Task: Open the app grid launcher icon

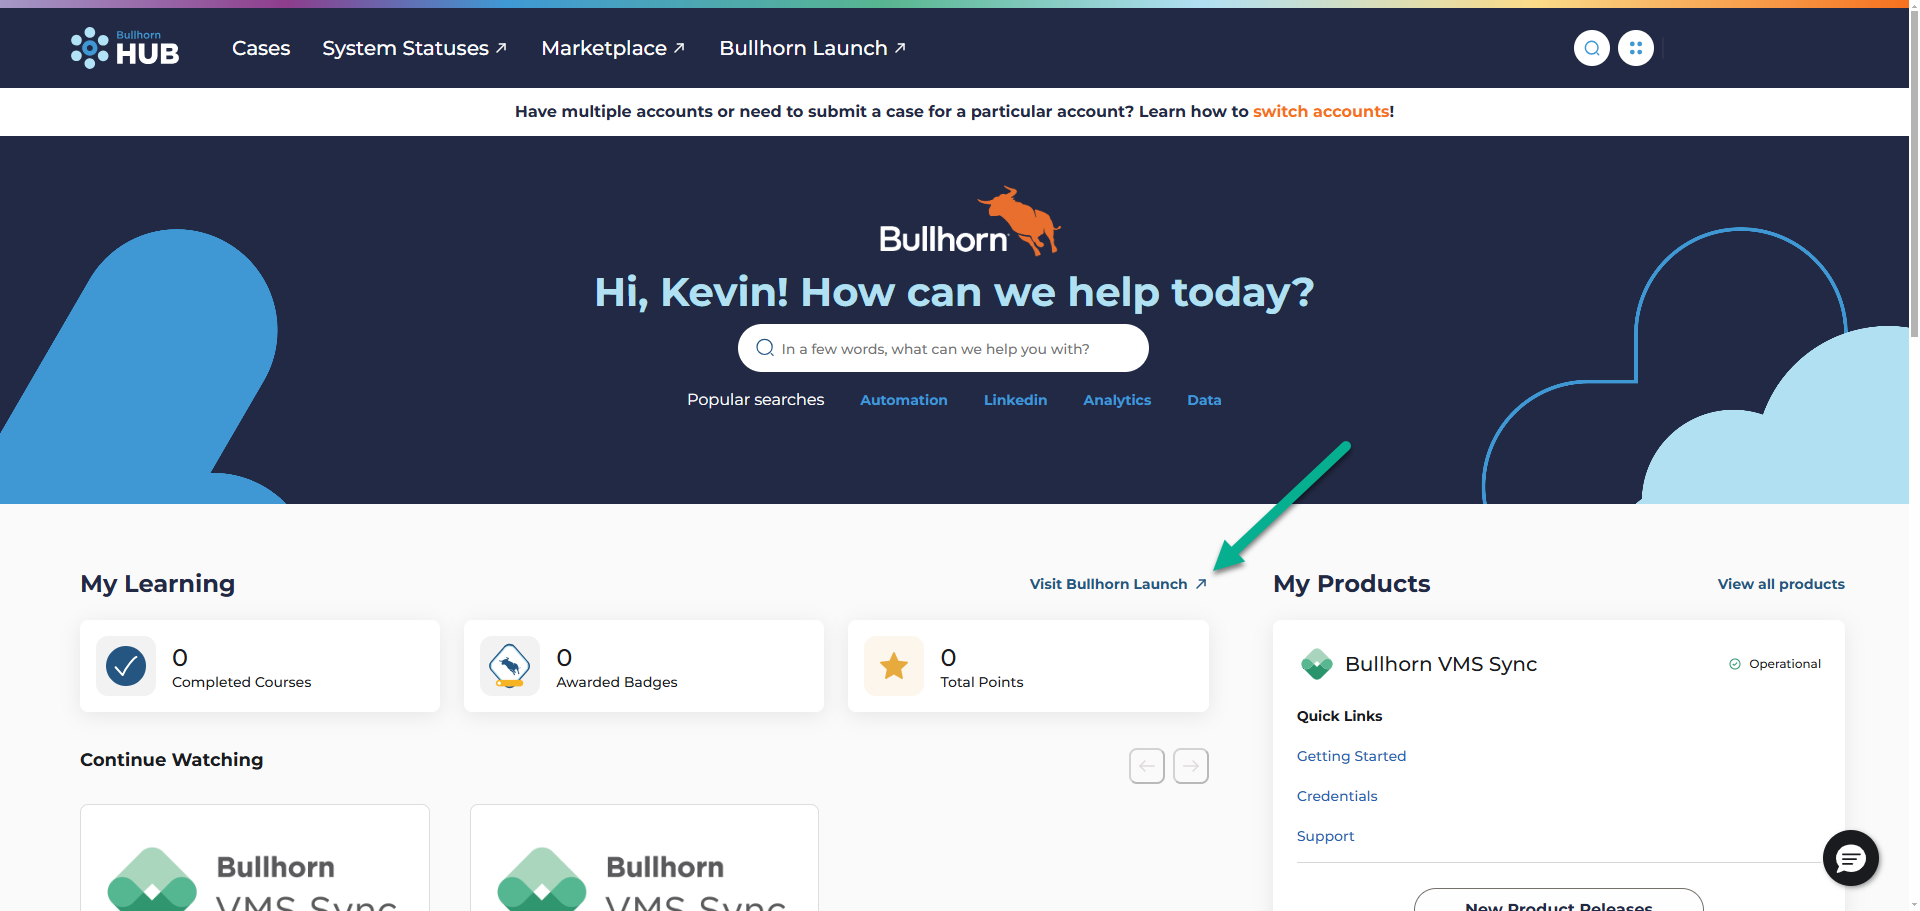Action: click(x=1636, y=48)
